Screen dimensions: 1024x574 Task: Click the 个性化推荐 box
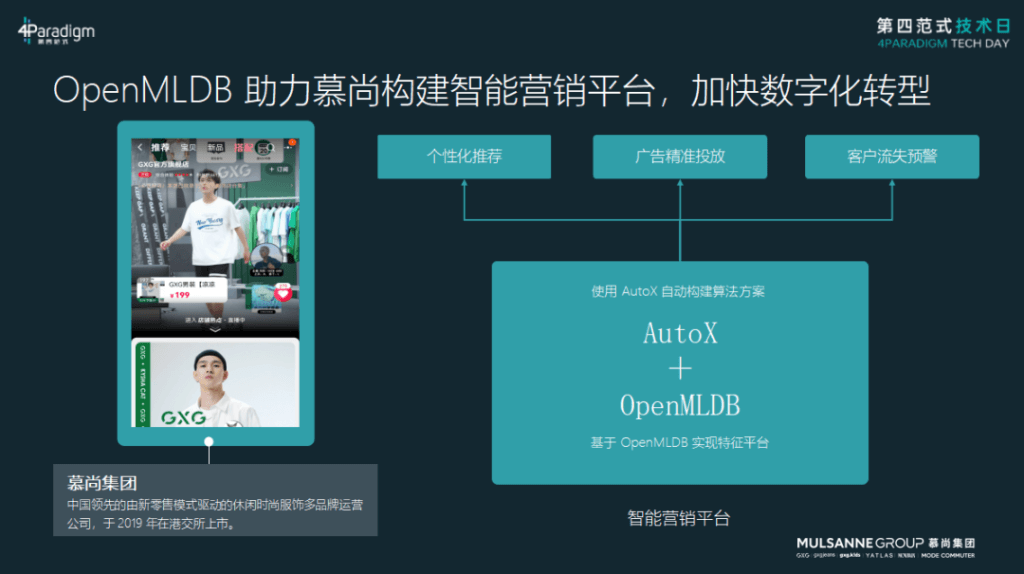[464, 157]
